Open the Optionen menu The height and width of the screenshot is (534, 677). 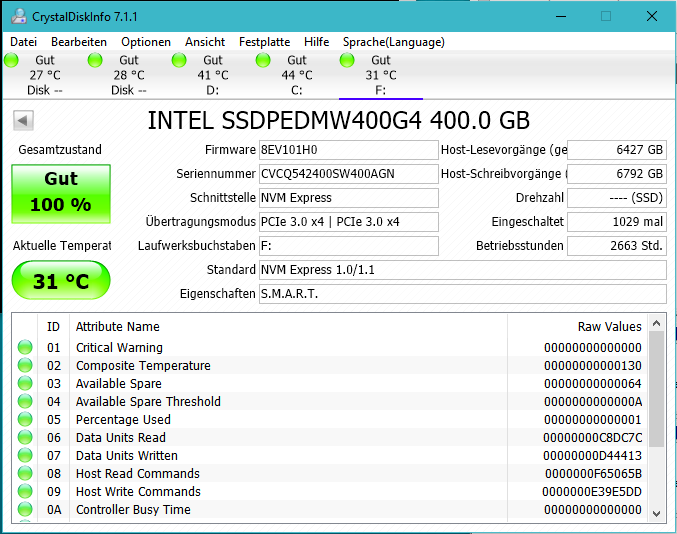coord(146,42)
